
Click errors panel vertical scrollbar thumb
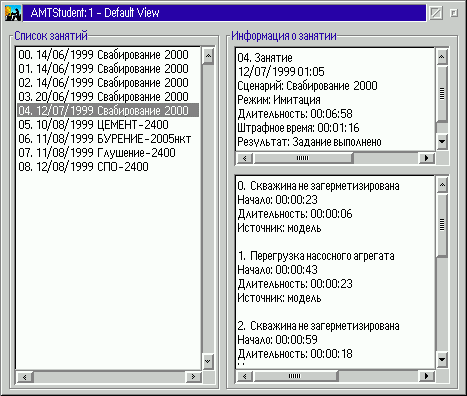click(x=442, y=225)
